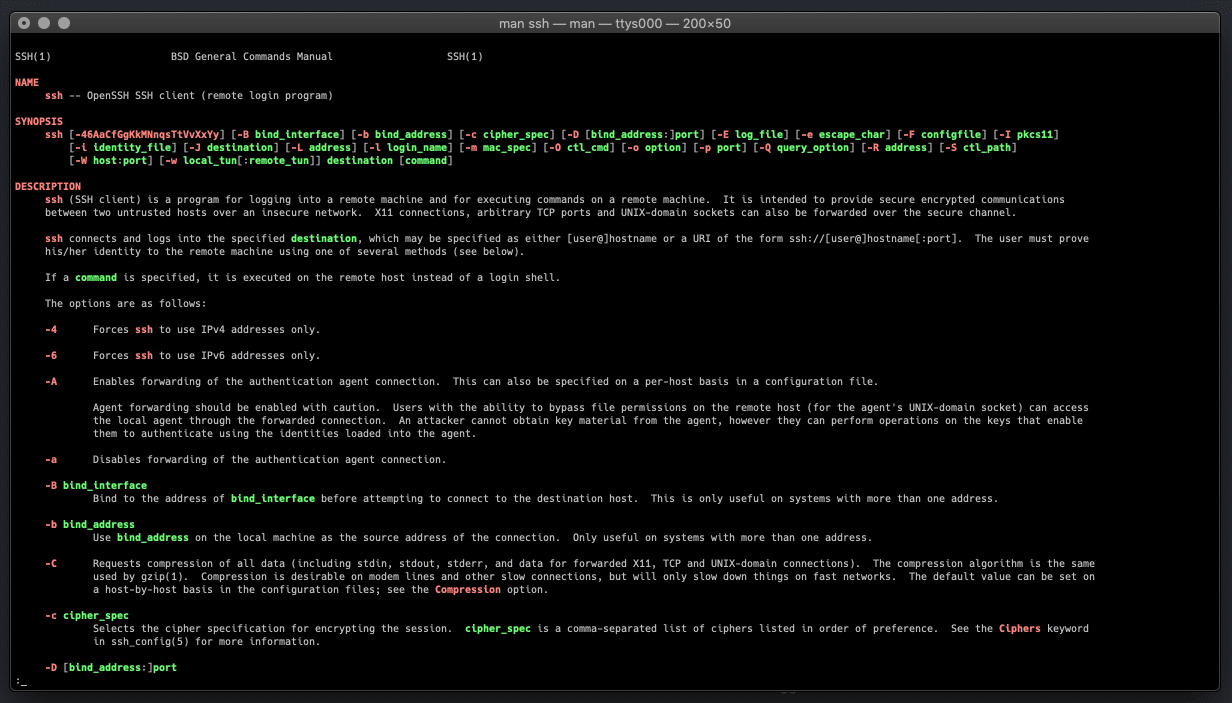Click '-L address' in the synopsis
The height and width of the screenshot is (703, 1232).
tap(321, 147)
